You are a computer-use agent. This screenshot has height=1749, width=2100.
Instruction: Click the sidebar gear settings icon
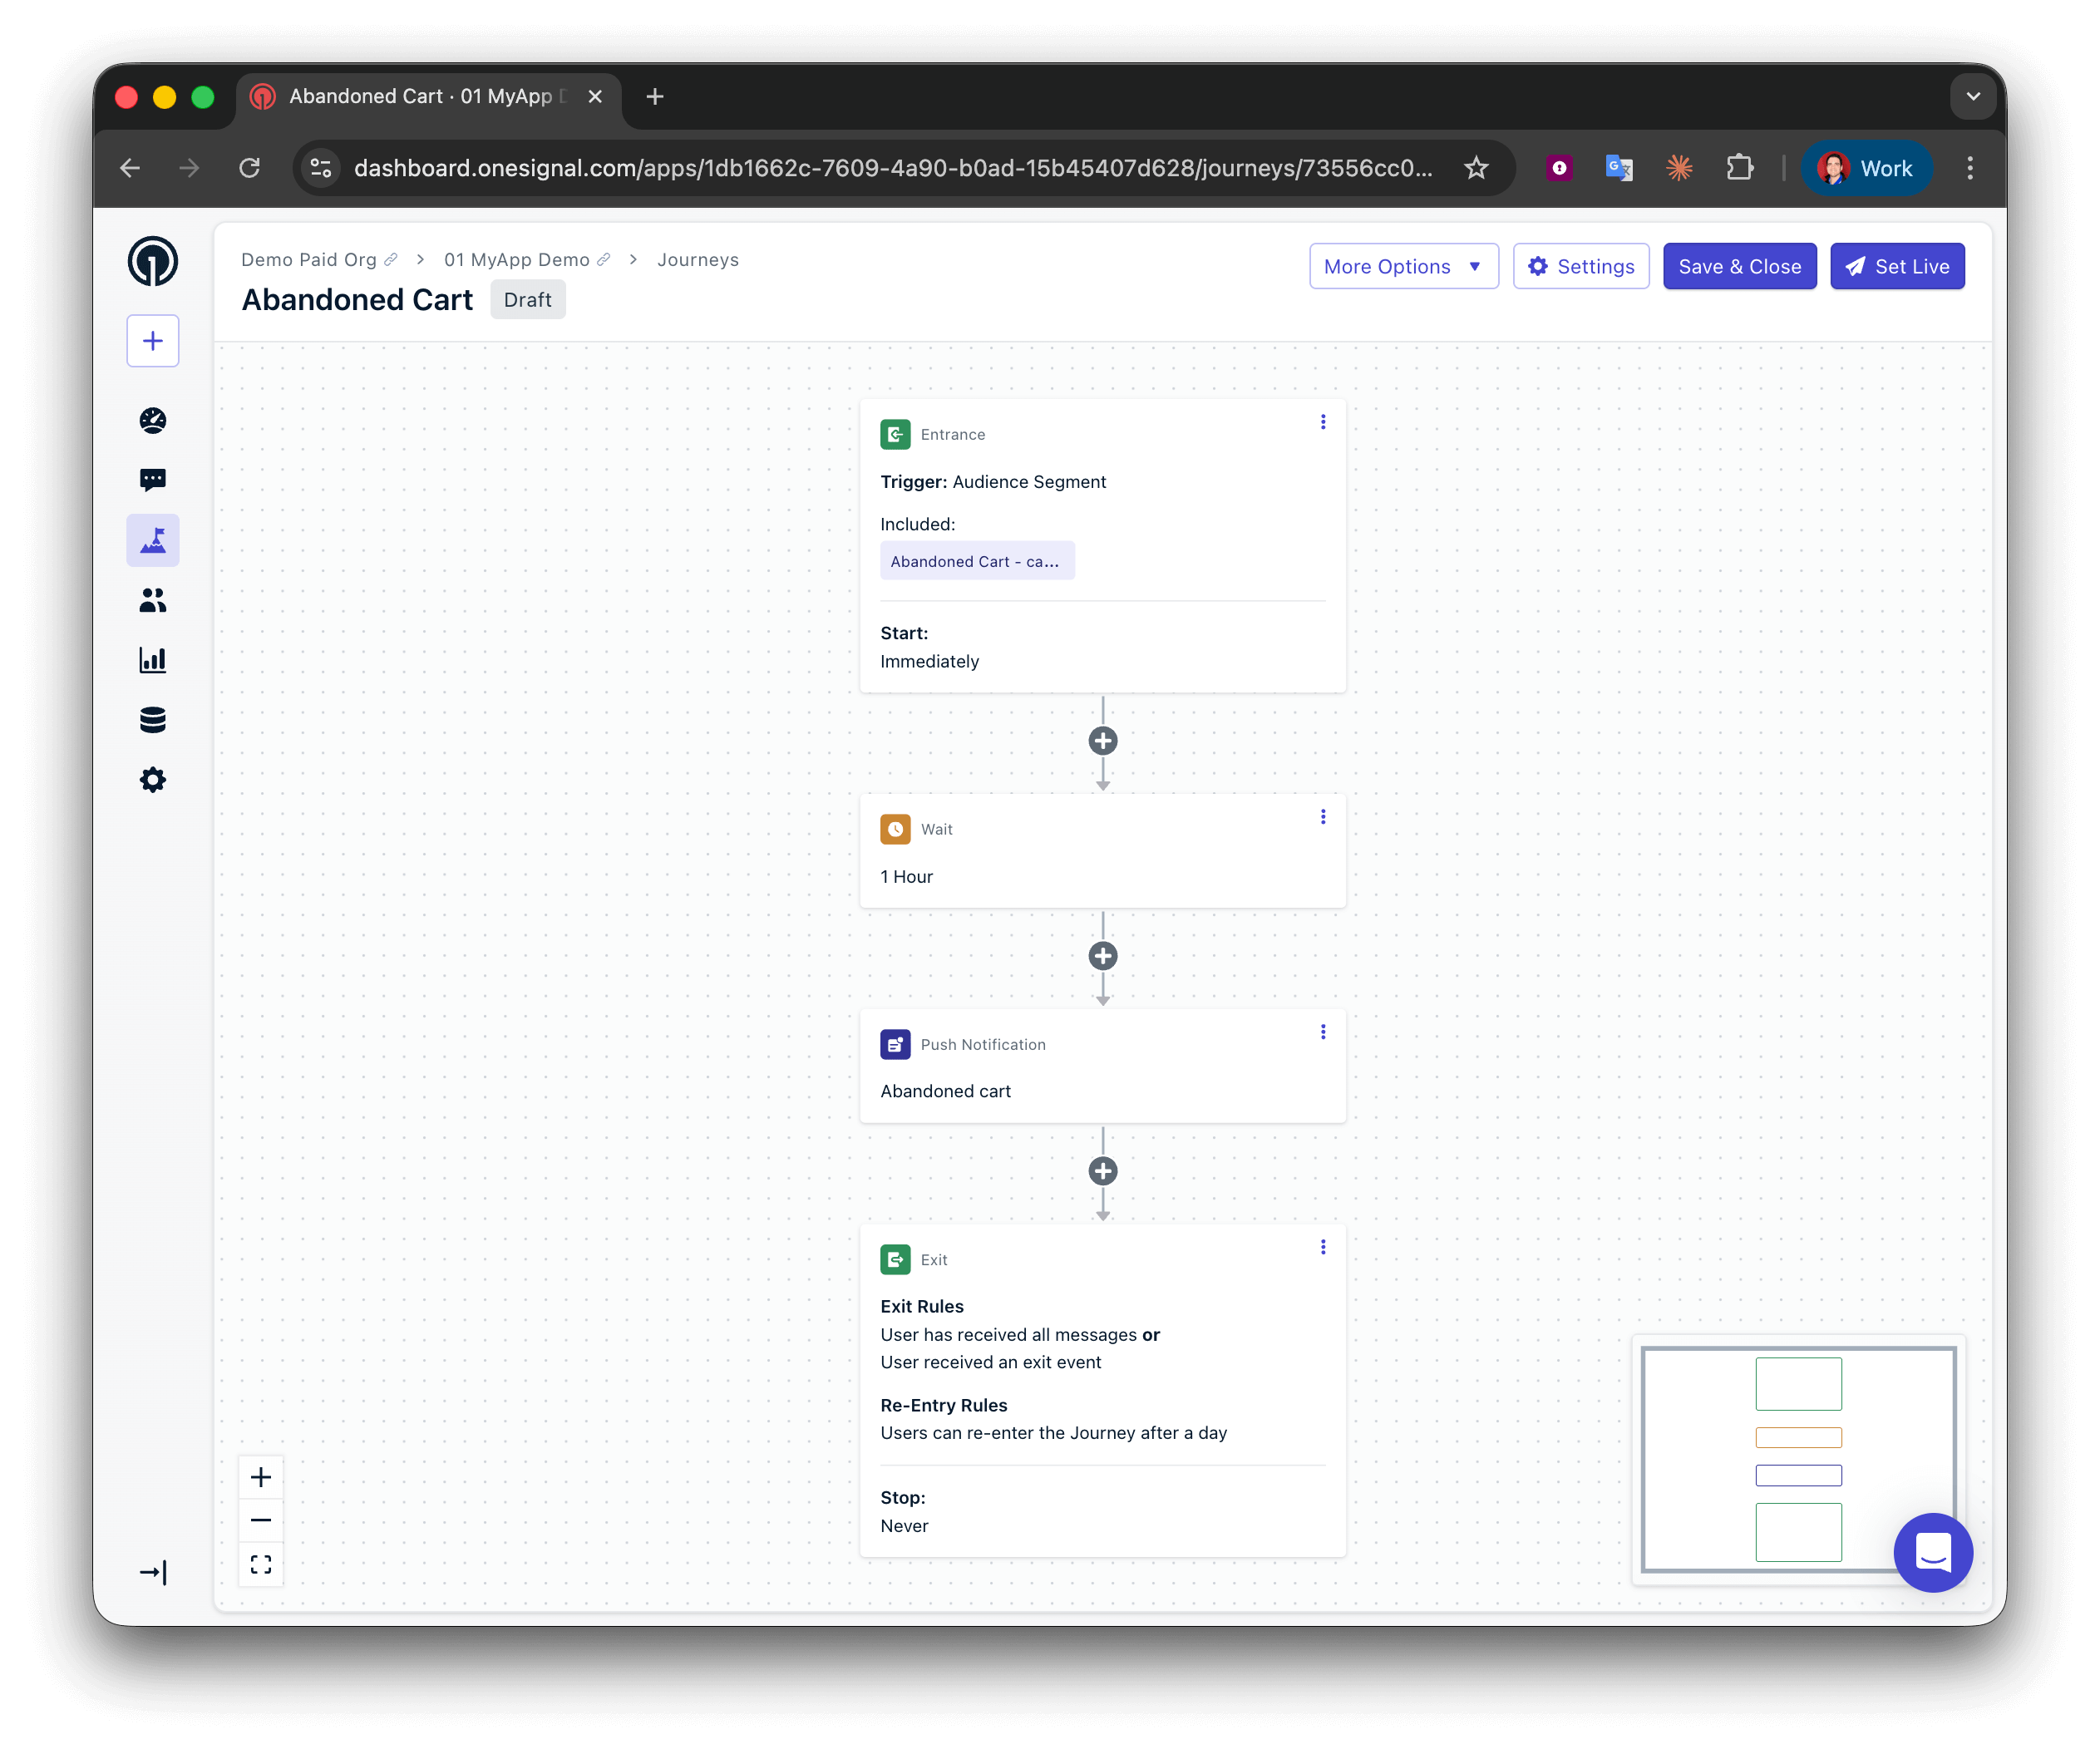pos(153,780)
